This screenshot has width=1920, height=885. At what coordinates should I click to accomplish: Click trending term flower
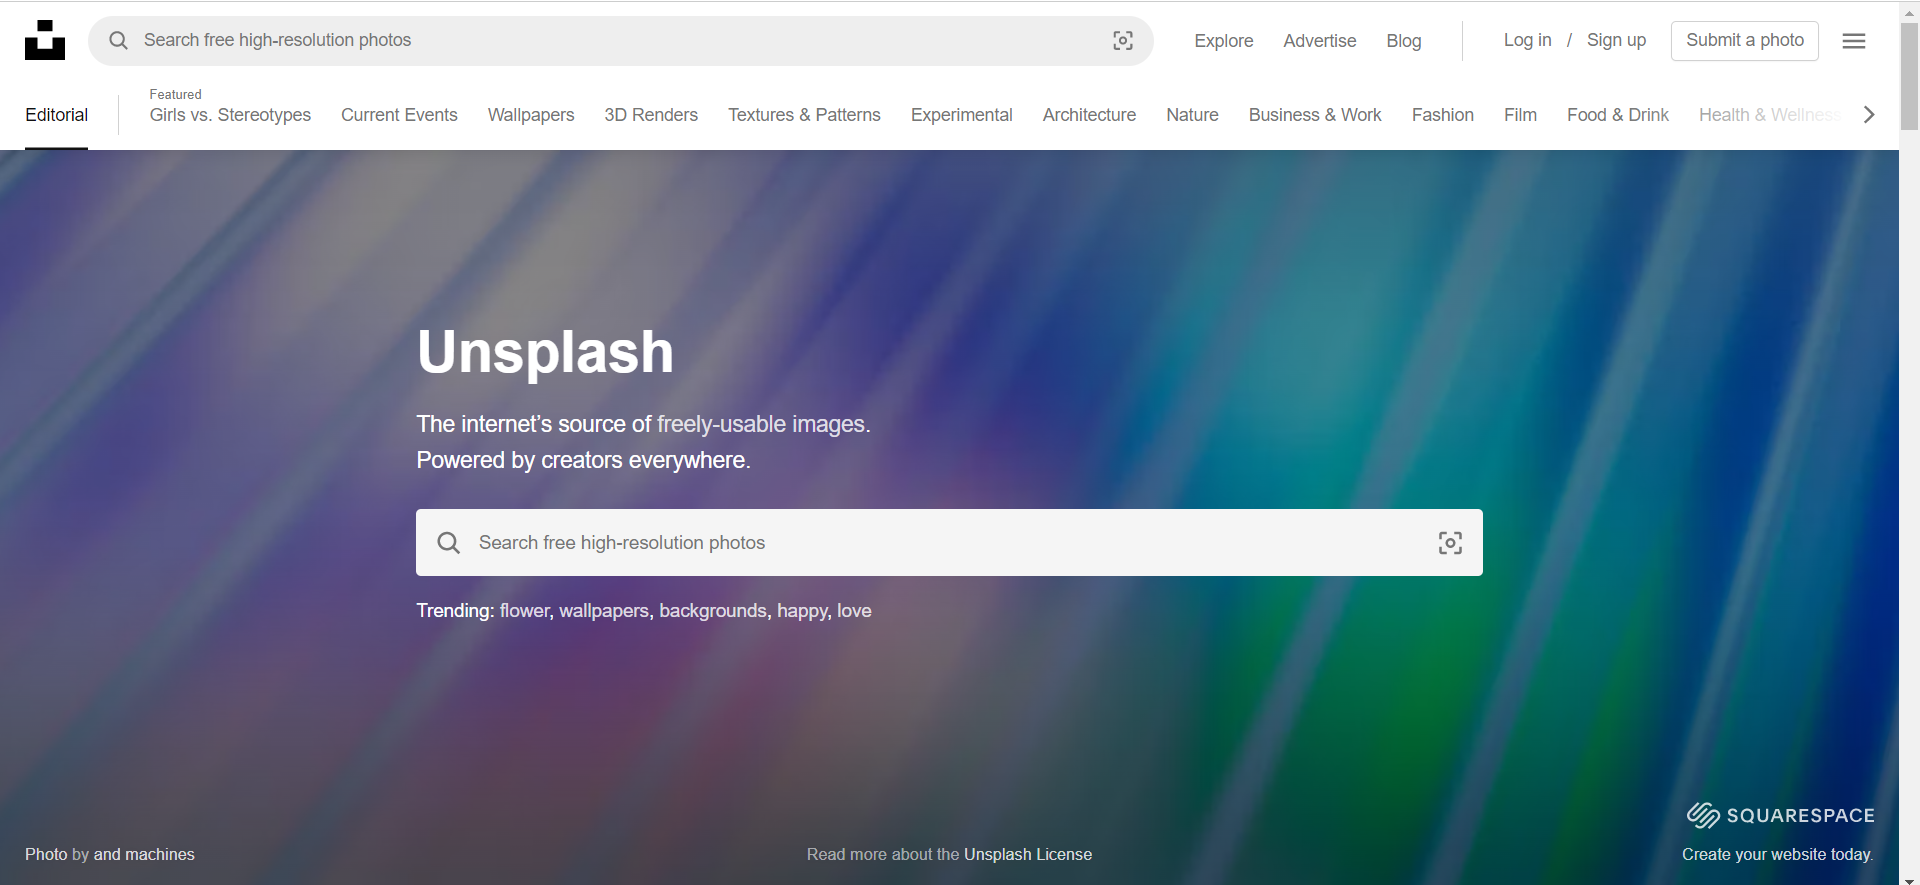(x=525, y=611)
